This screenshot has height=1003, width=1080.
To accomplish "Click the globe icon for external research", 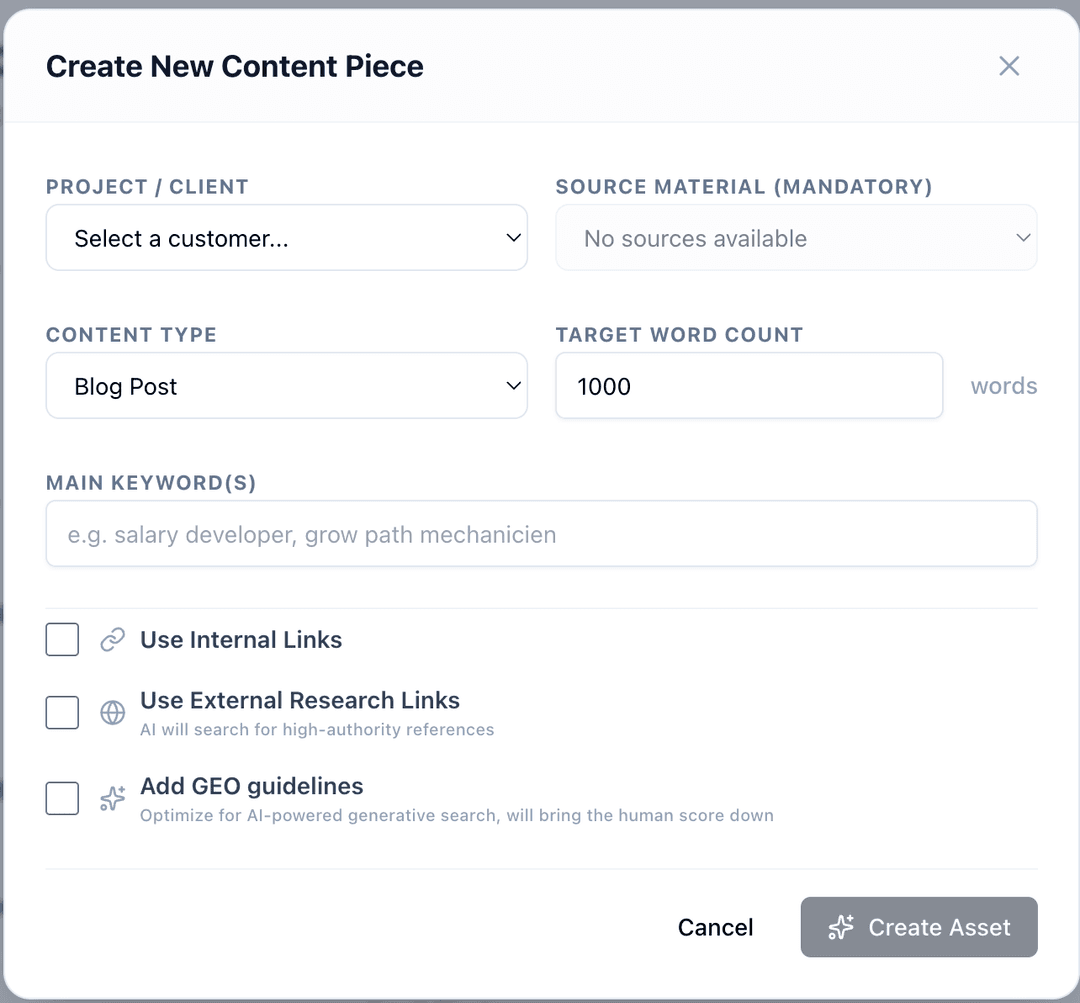I will coord(113,713).
